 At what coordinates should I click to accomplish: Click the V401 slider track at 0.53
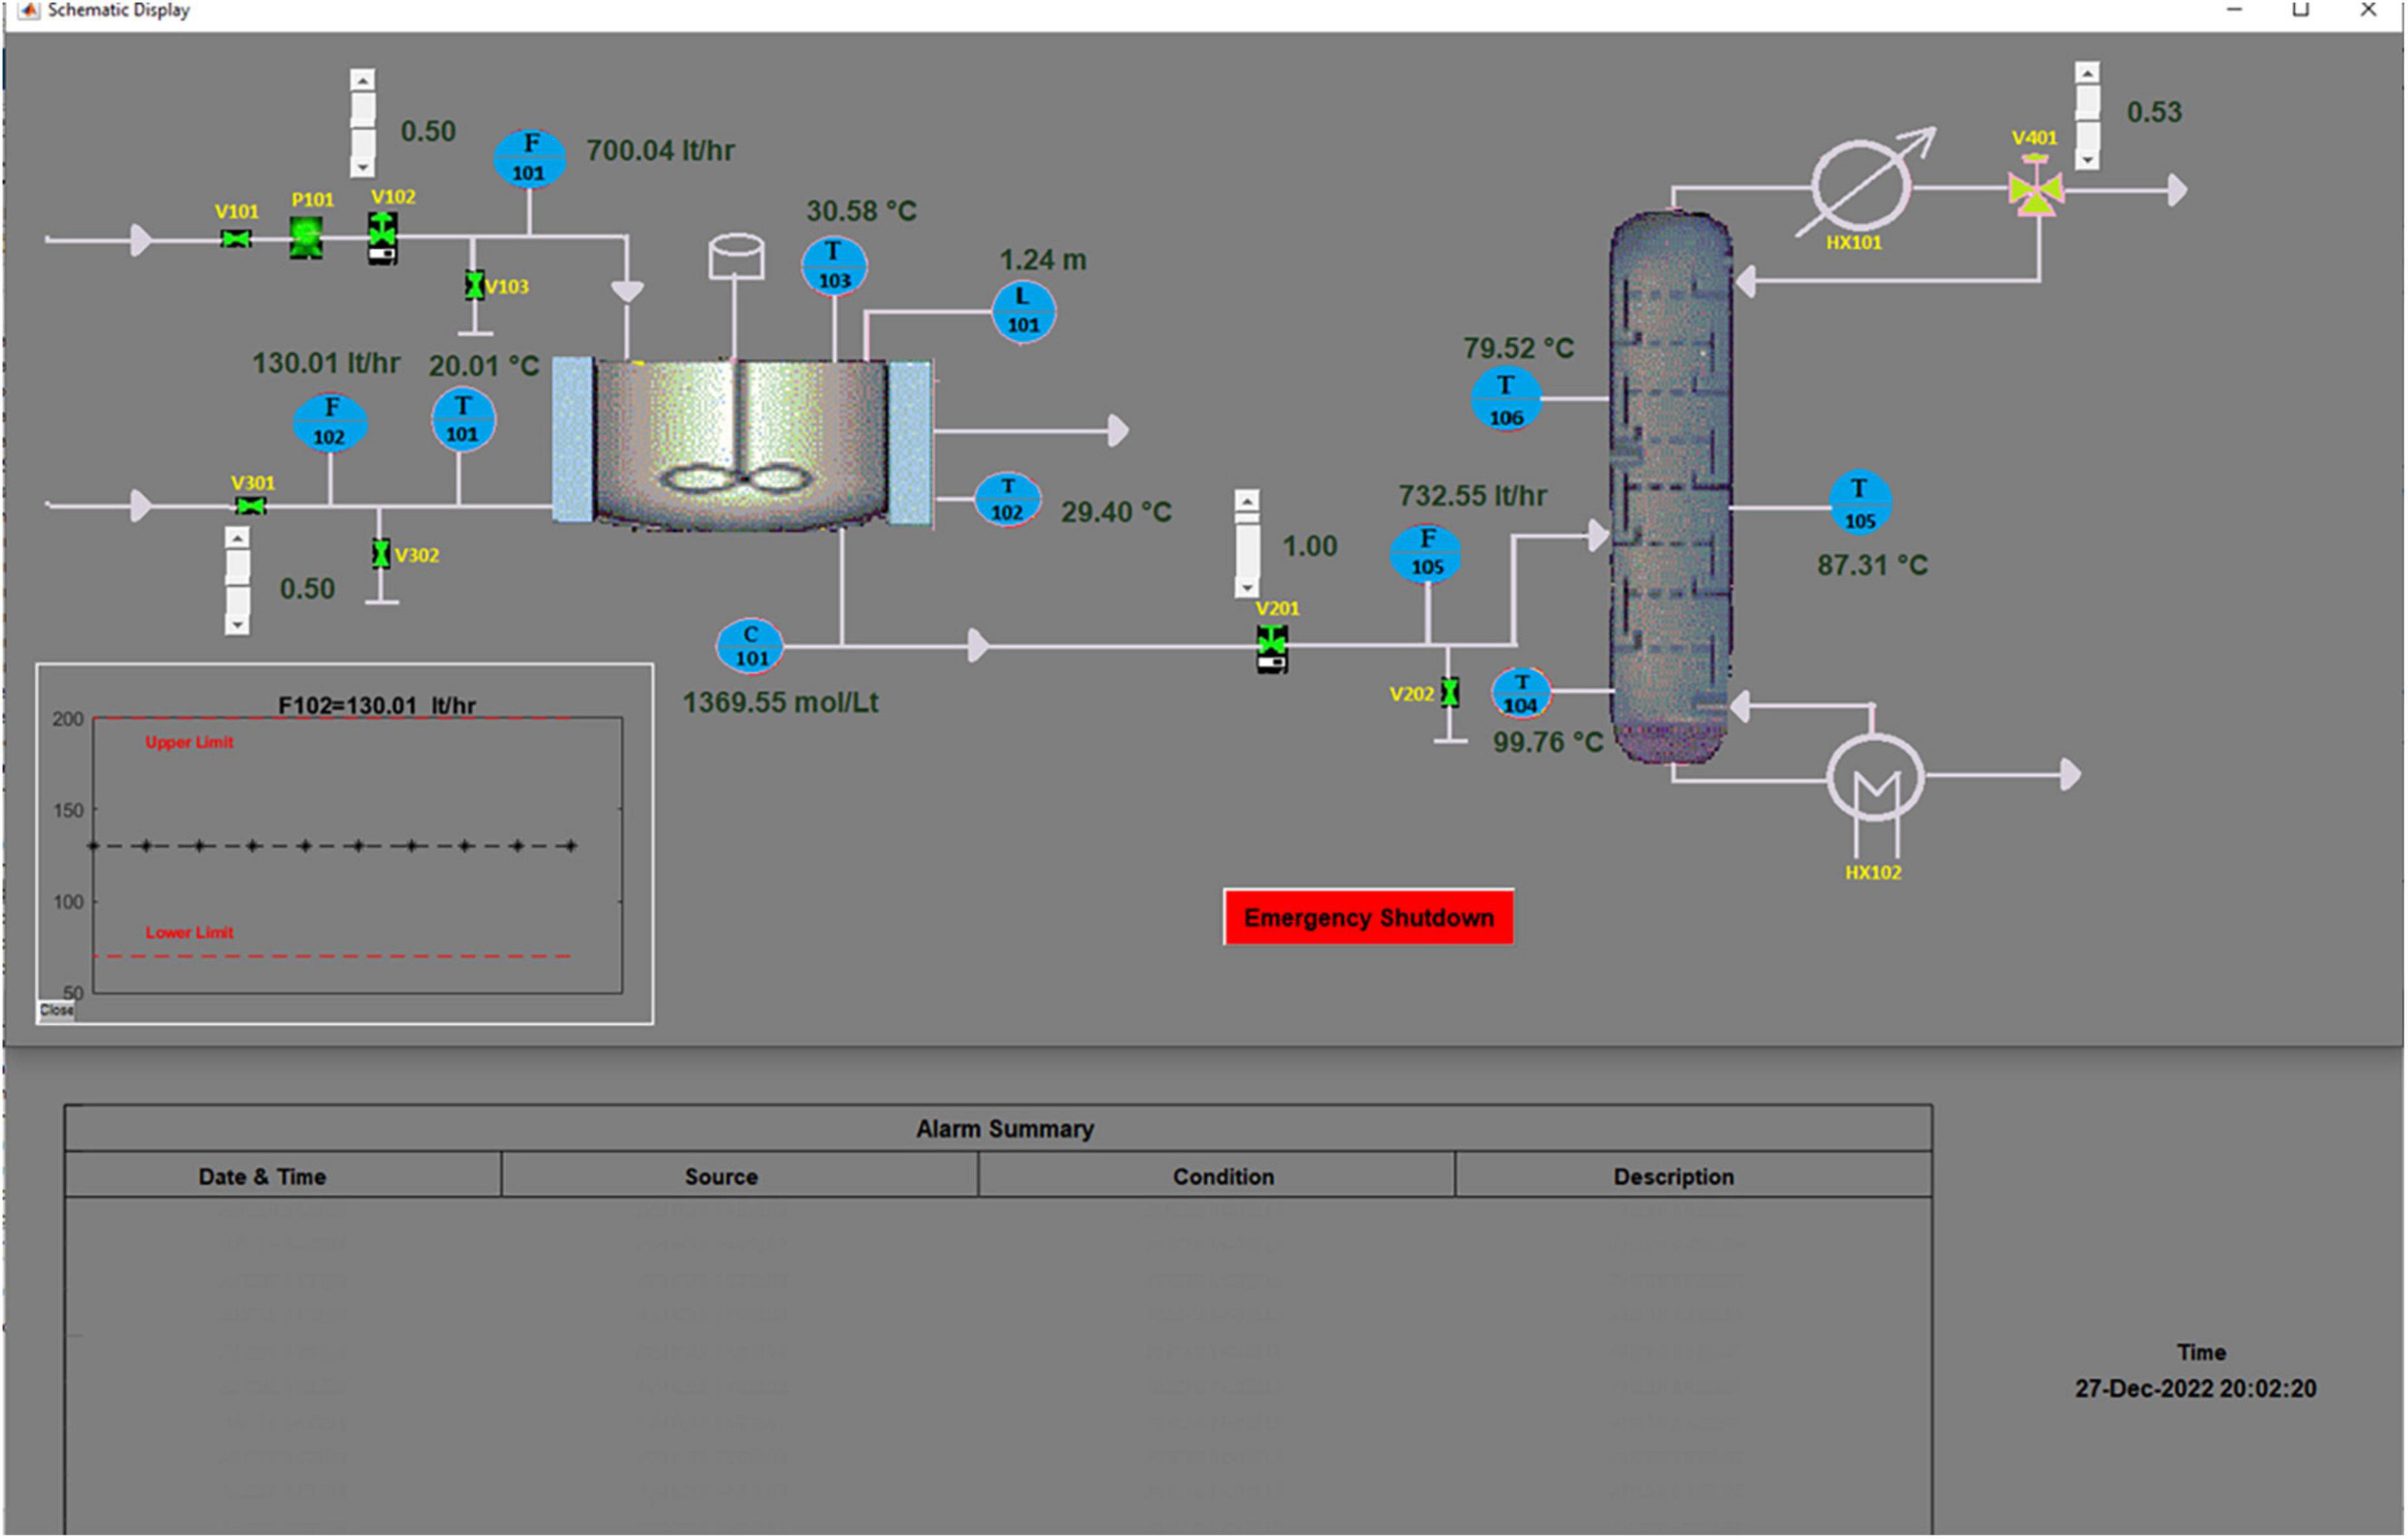(2087, 116)
